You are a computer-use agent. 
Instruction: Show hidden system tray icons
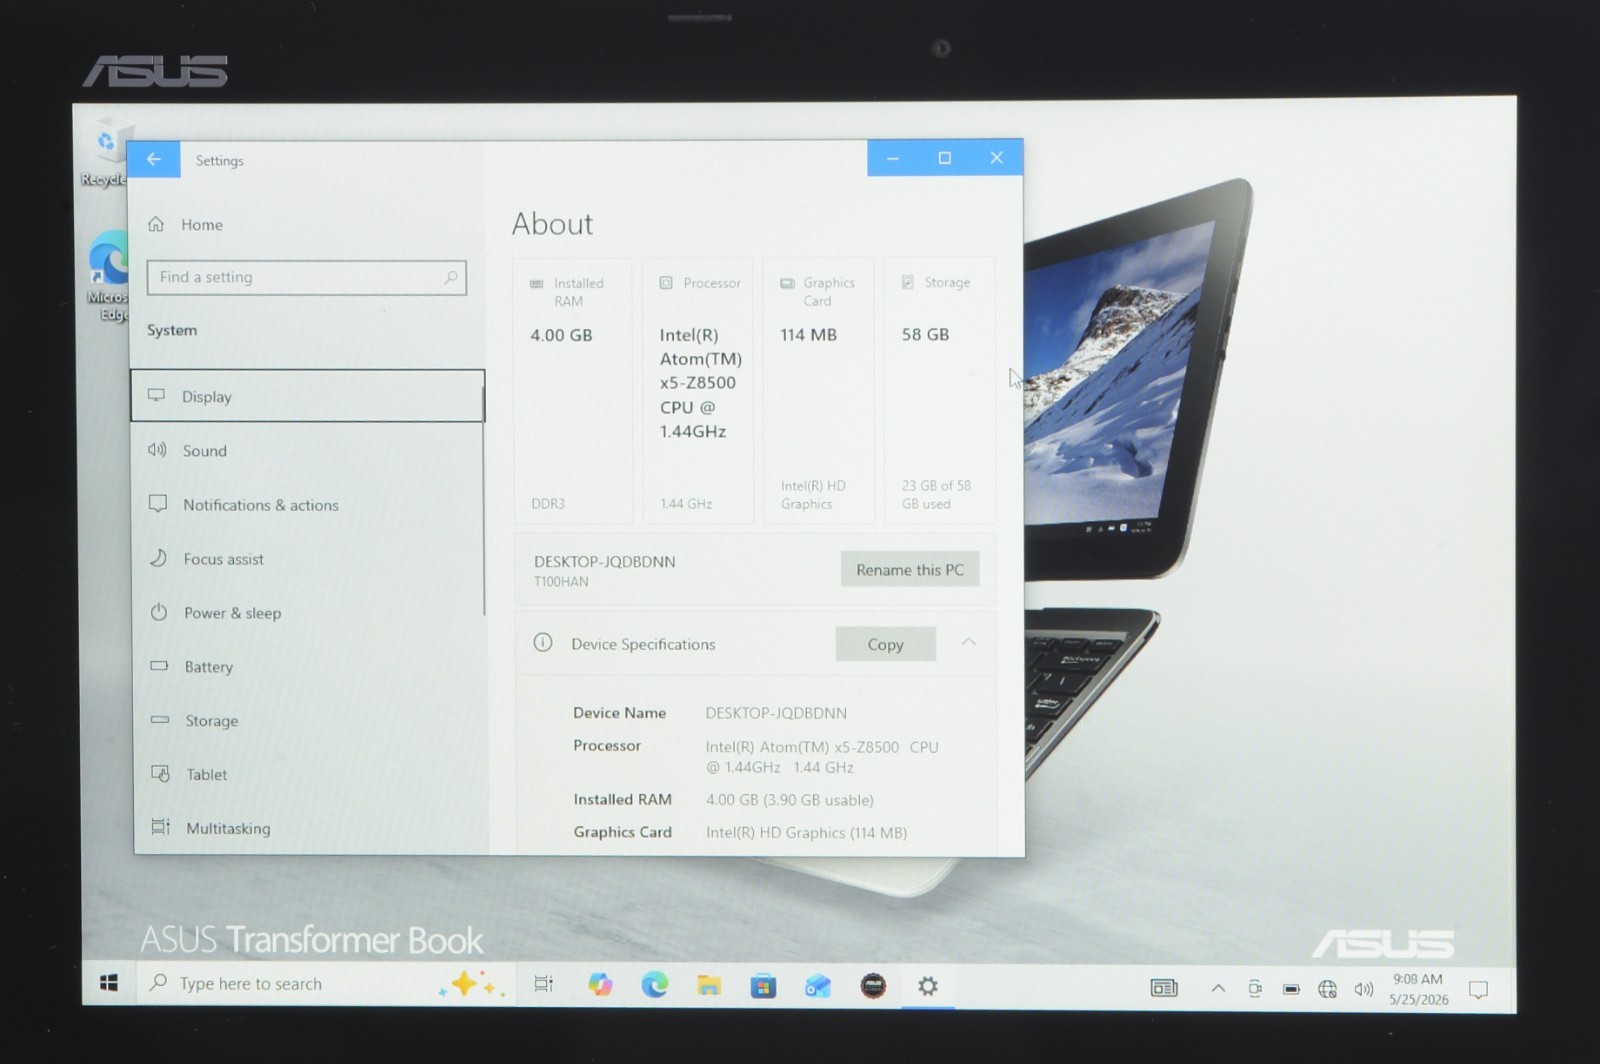click(x=1218, y=988)
